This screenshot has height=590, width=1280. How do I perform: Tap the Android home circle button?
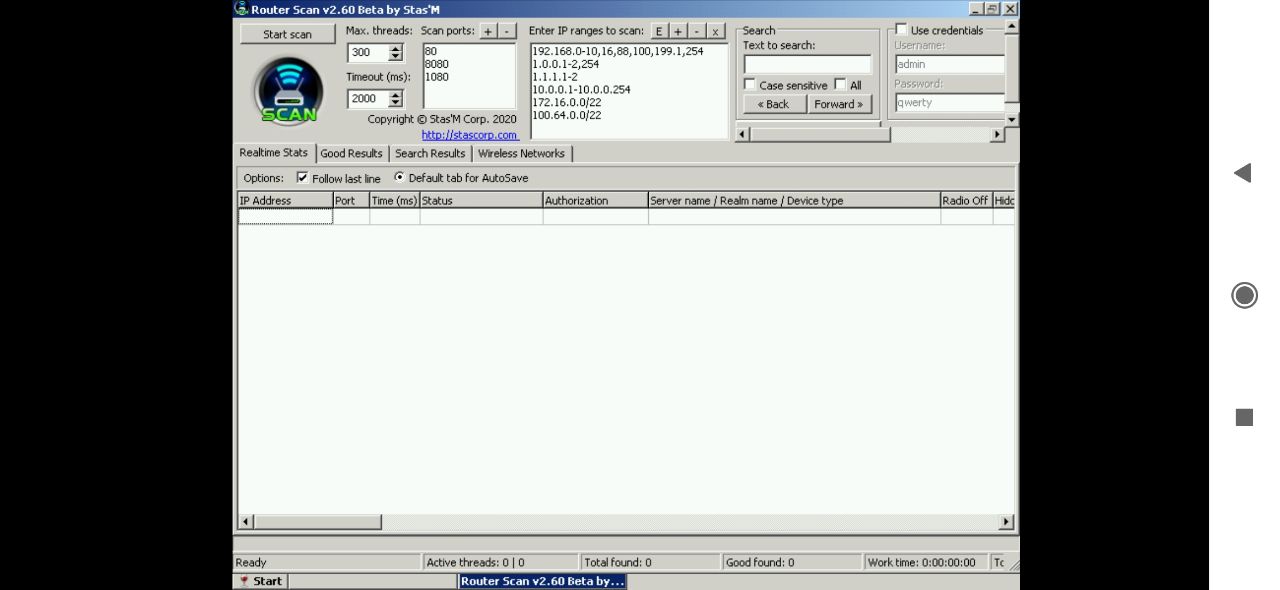[x=1244, y=295]
